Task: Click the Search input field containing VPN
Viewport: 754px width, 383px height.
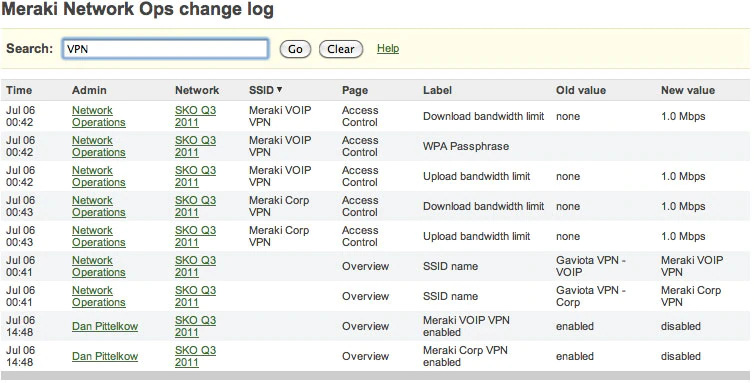Action: [x=165, y=49]
